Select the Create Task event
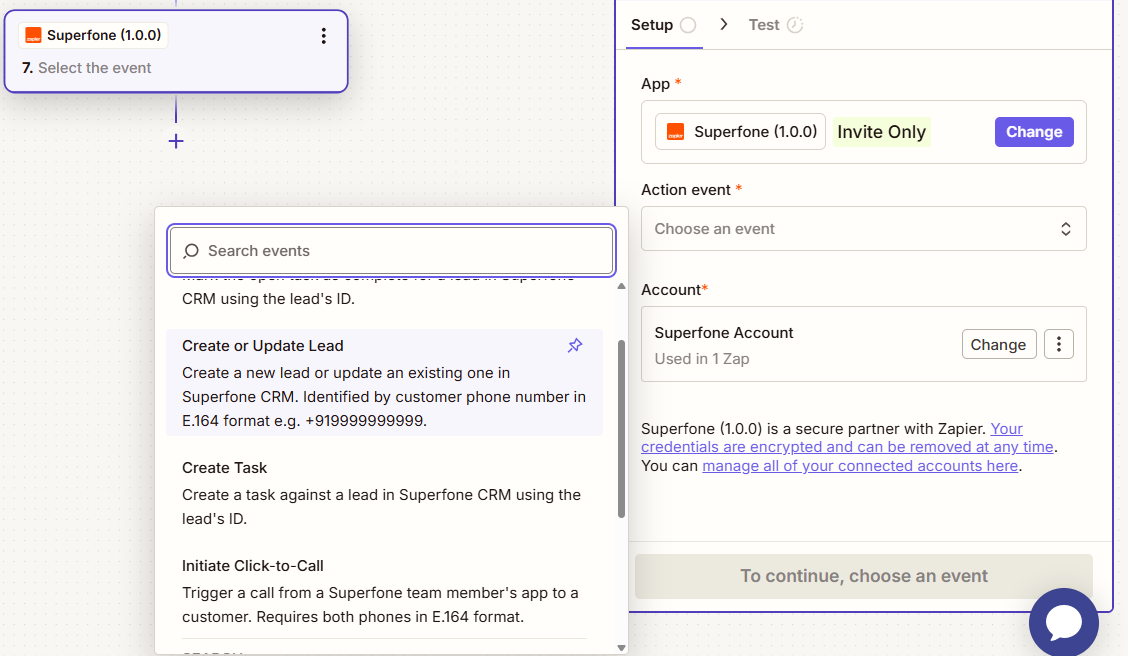 point(384,493)
